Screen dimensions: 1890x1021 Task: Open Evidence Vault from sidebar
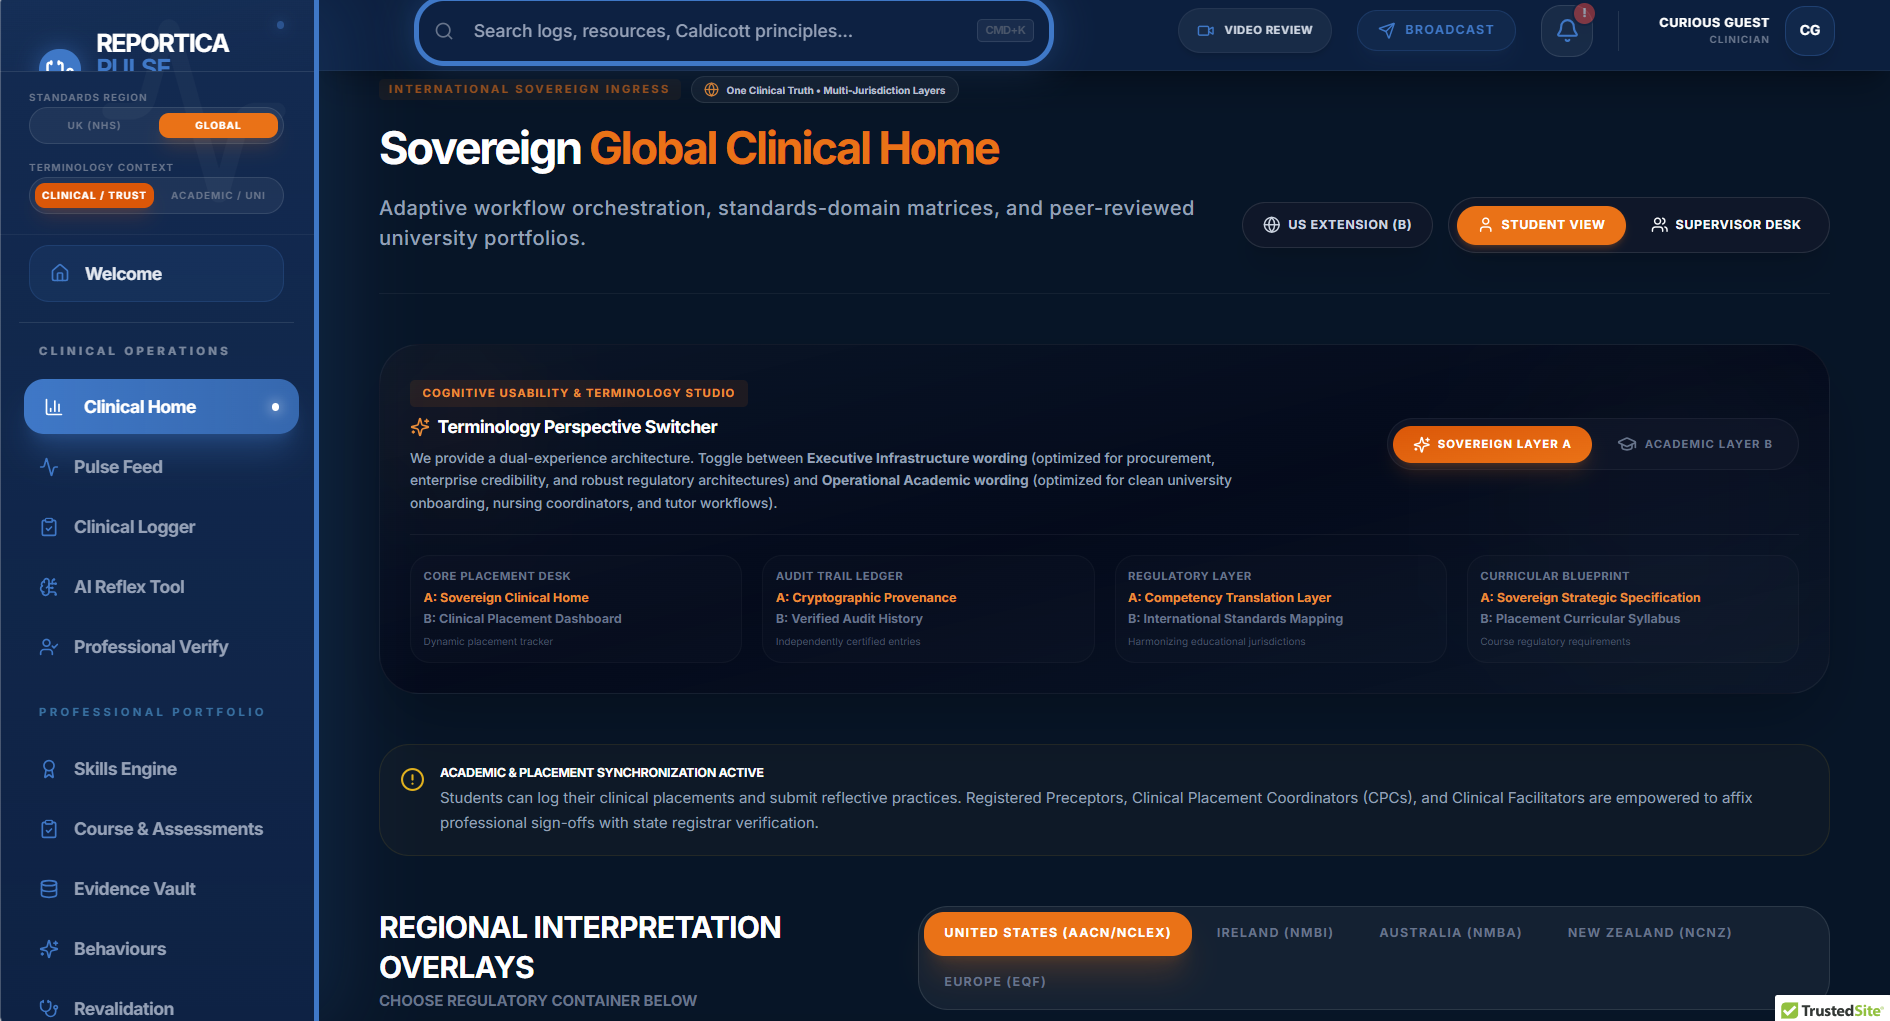(161, 889)
